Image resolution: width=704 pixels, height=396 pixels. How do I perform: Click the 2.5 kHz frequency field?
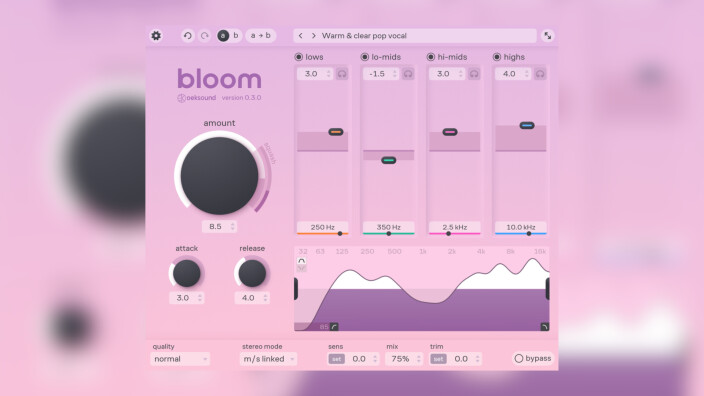(x=454, y=227)
